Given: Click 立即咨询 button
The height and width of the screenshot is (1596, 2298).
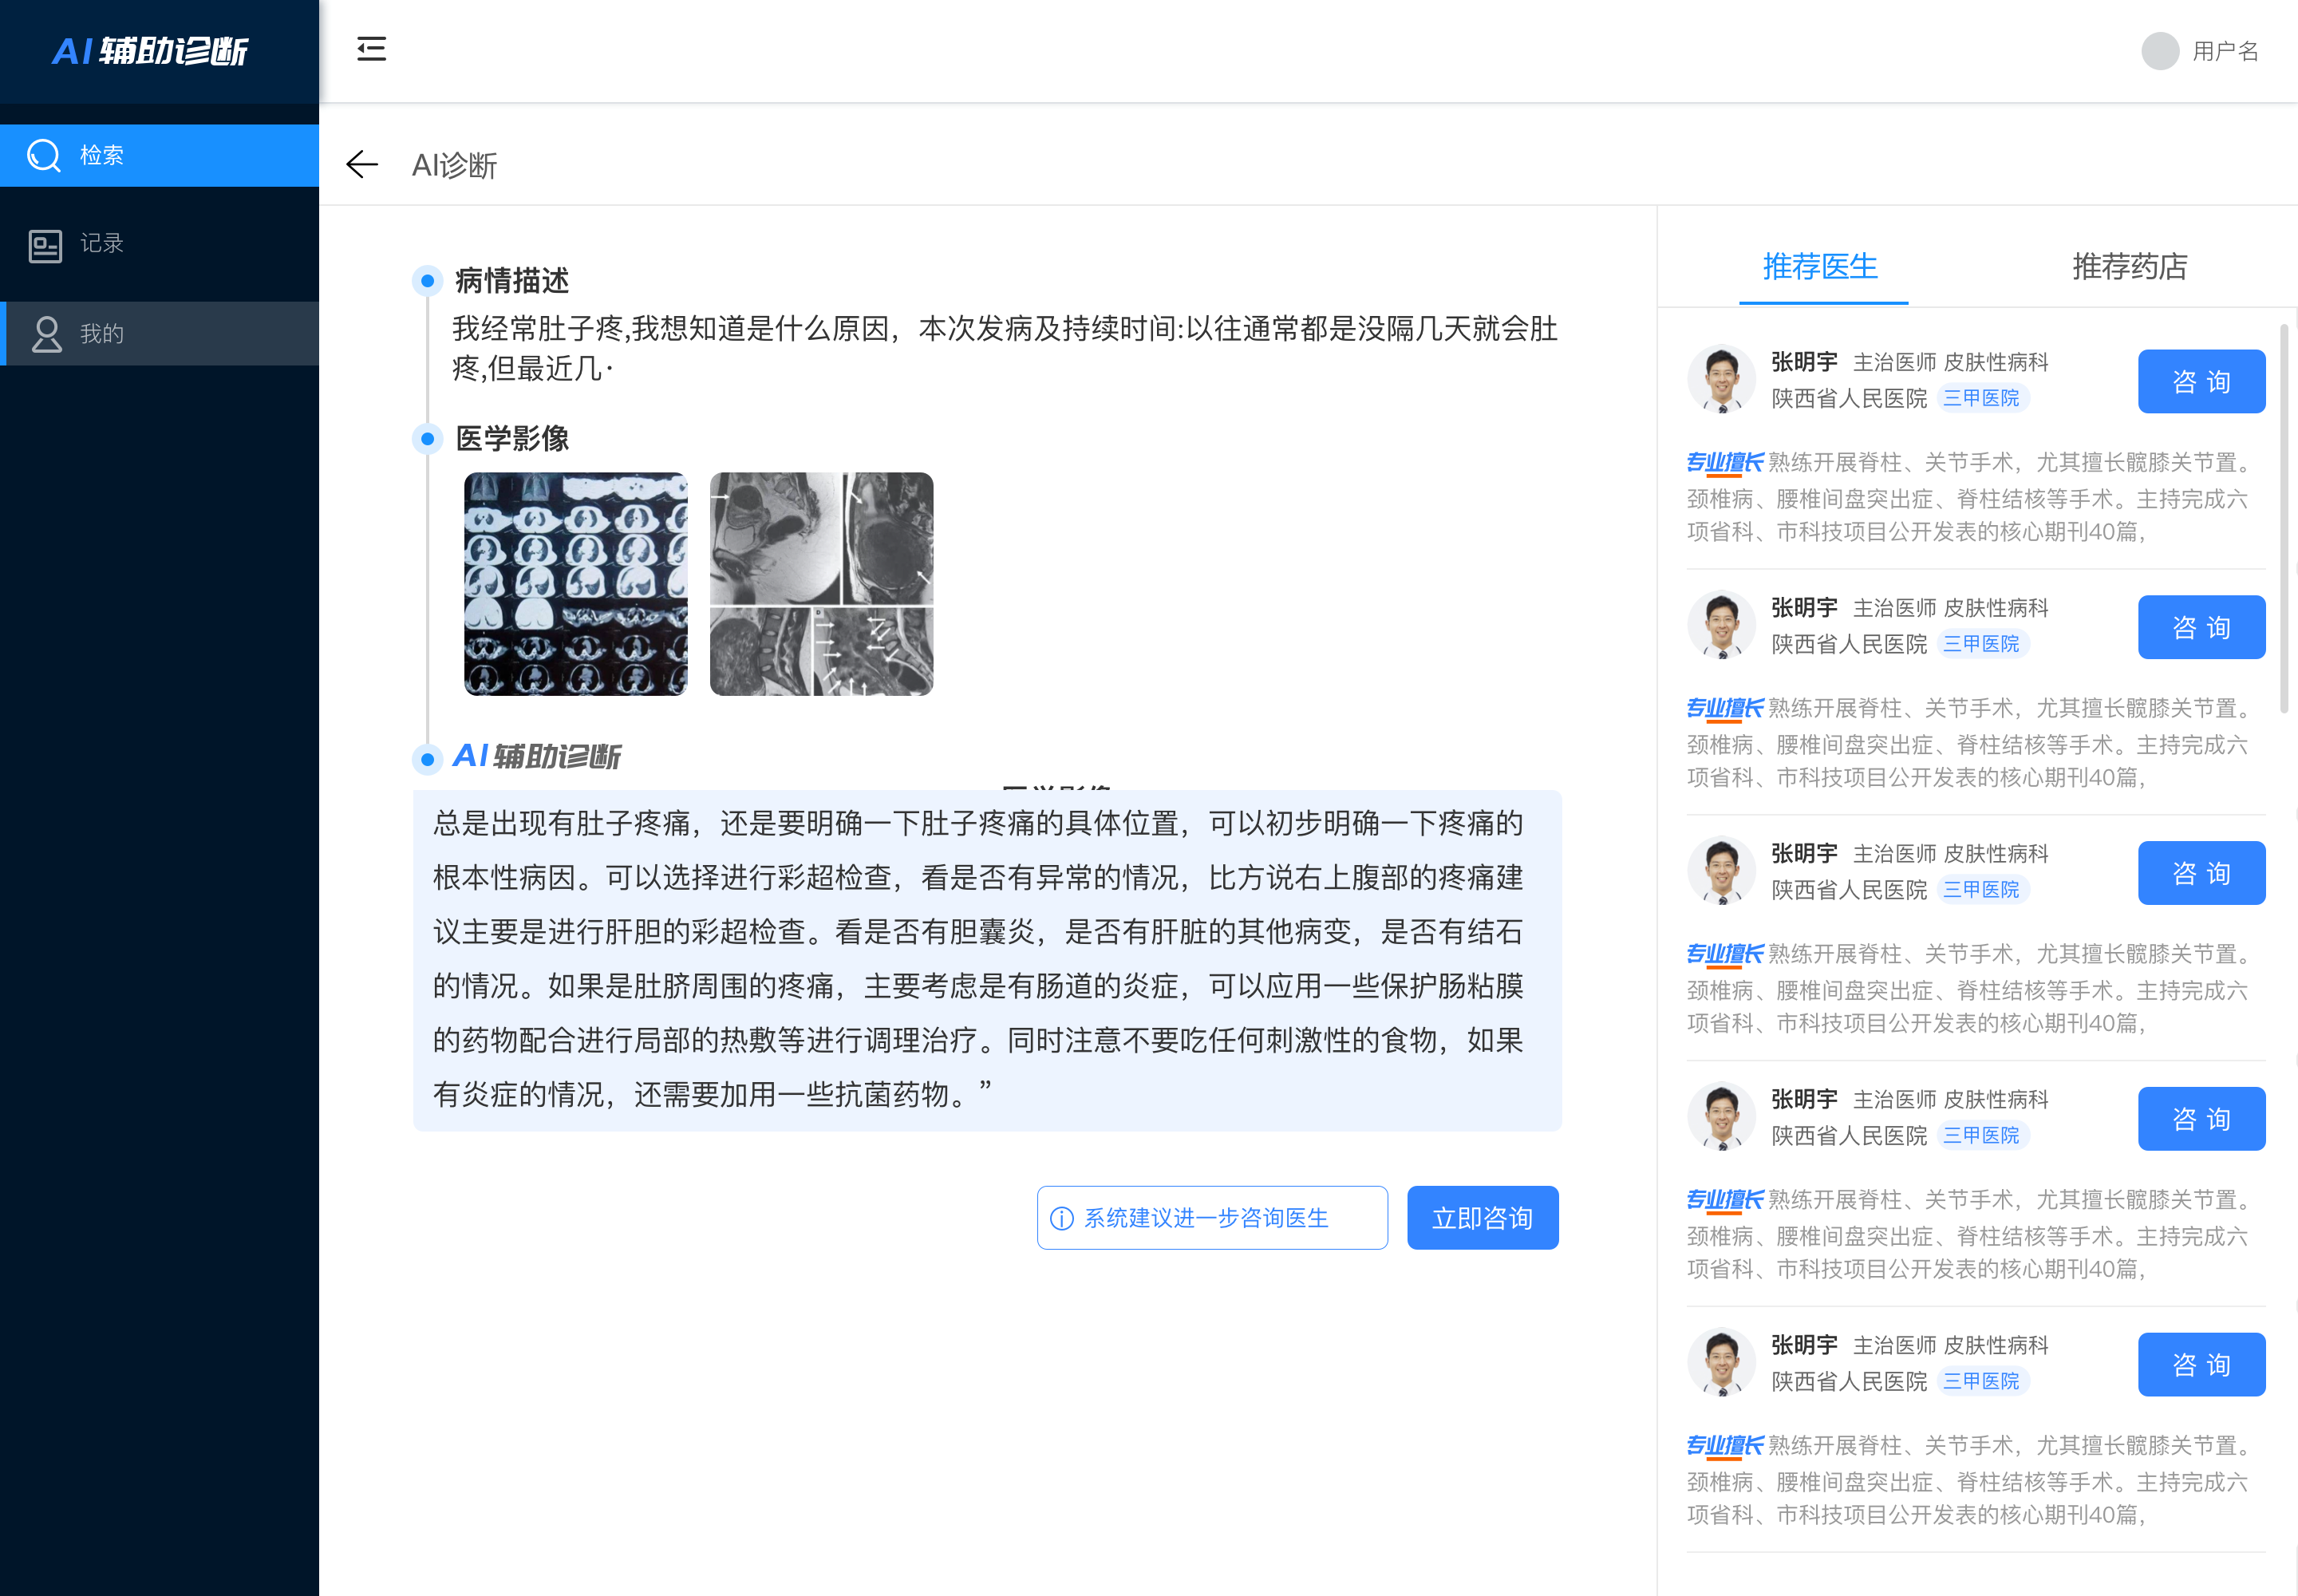Looking at the screenshot, I should pyautogui.click(x=1483, y=1218).
